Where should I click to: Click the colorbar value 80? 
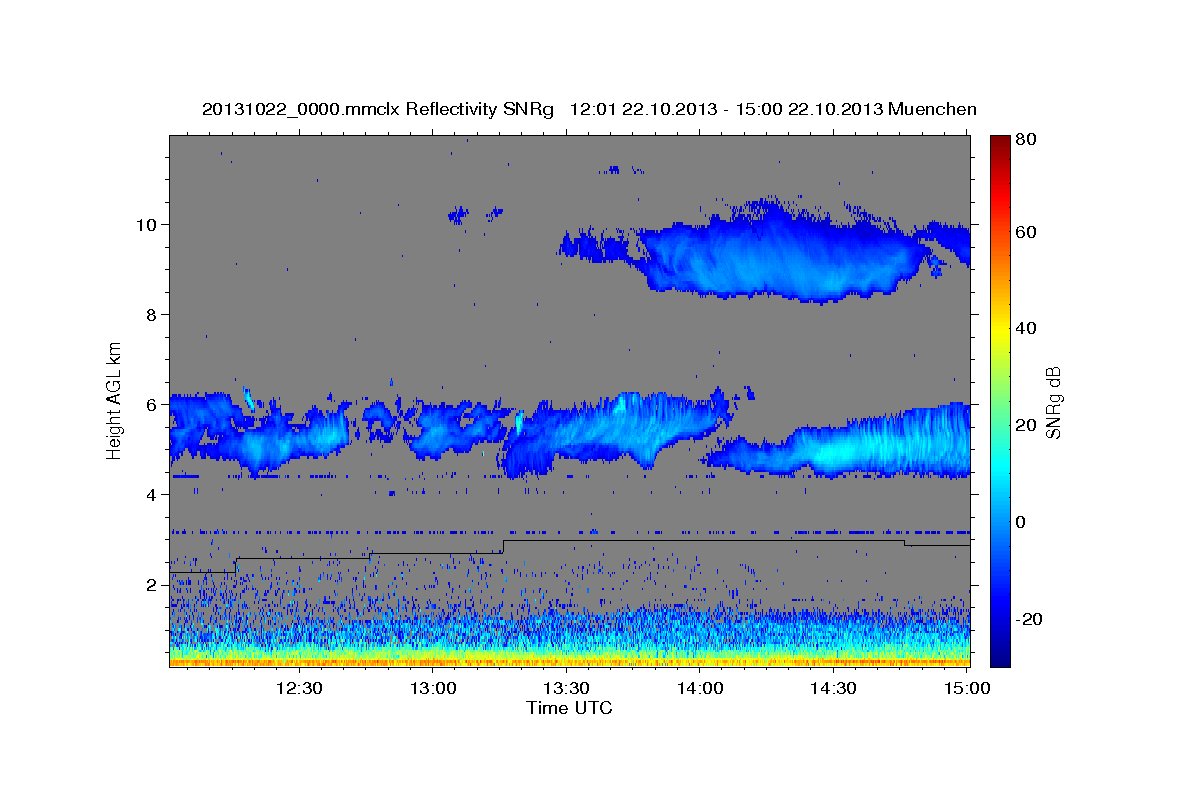(1028, 140)
